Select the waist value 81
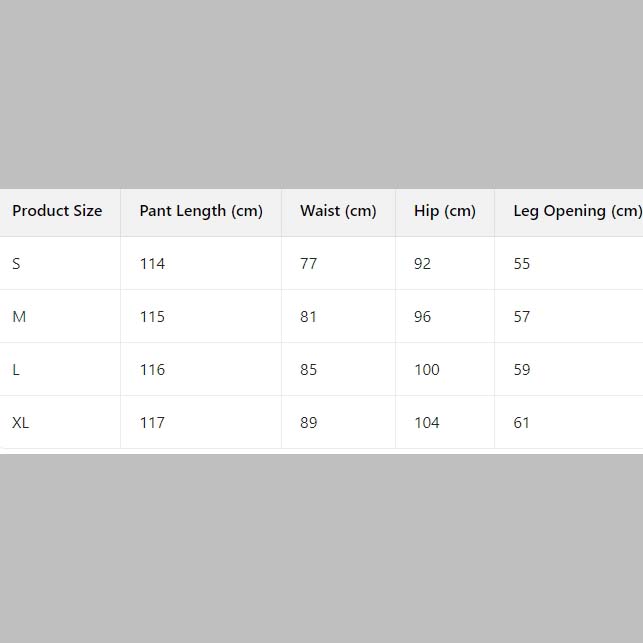The image size is (643, 643). 308,317
